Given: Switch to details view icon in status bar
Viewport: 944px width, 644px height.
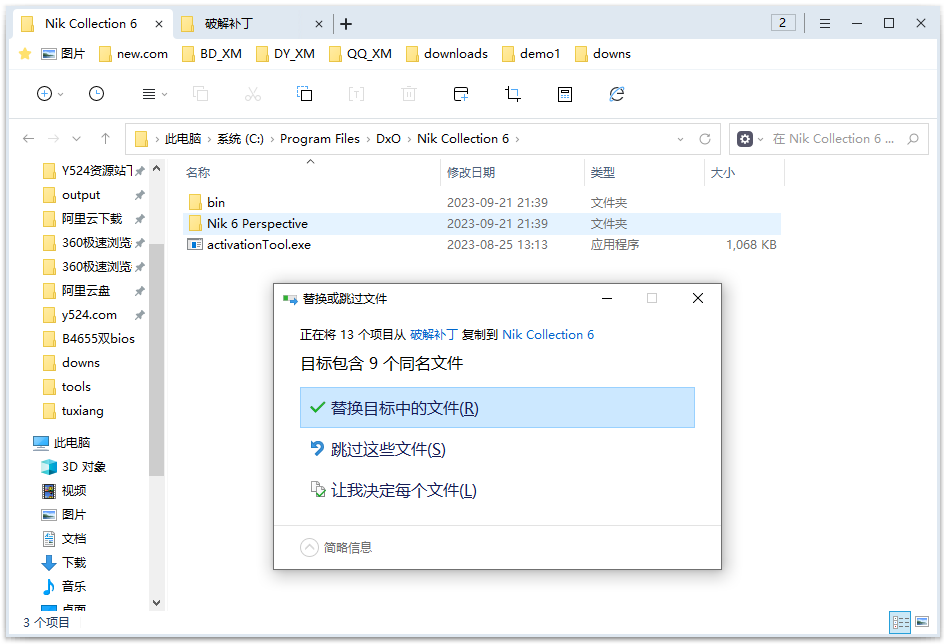Looking at the screenshot, I should coord(900,622).
